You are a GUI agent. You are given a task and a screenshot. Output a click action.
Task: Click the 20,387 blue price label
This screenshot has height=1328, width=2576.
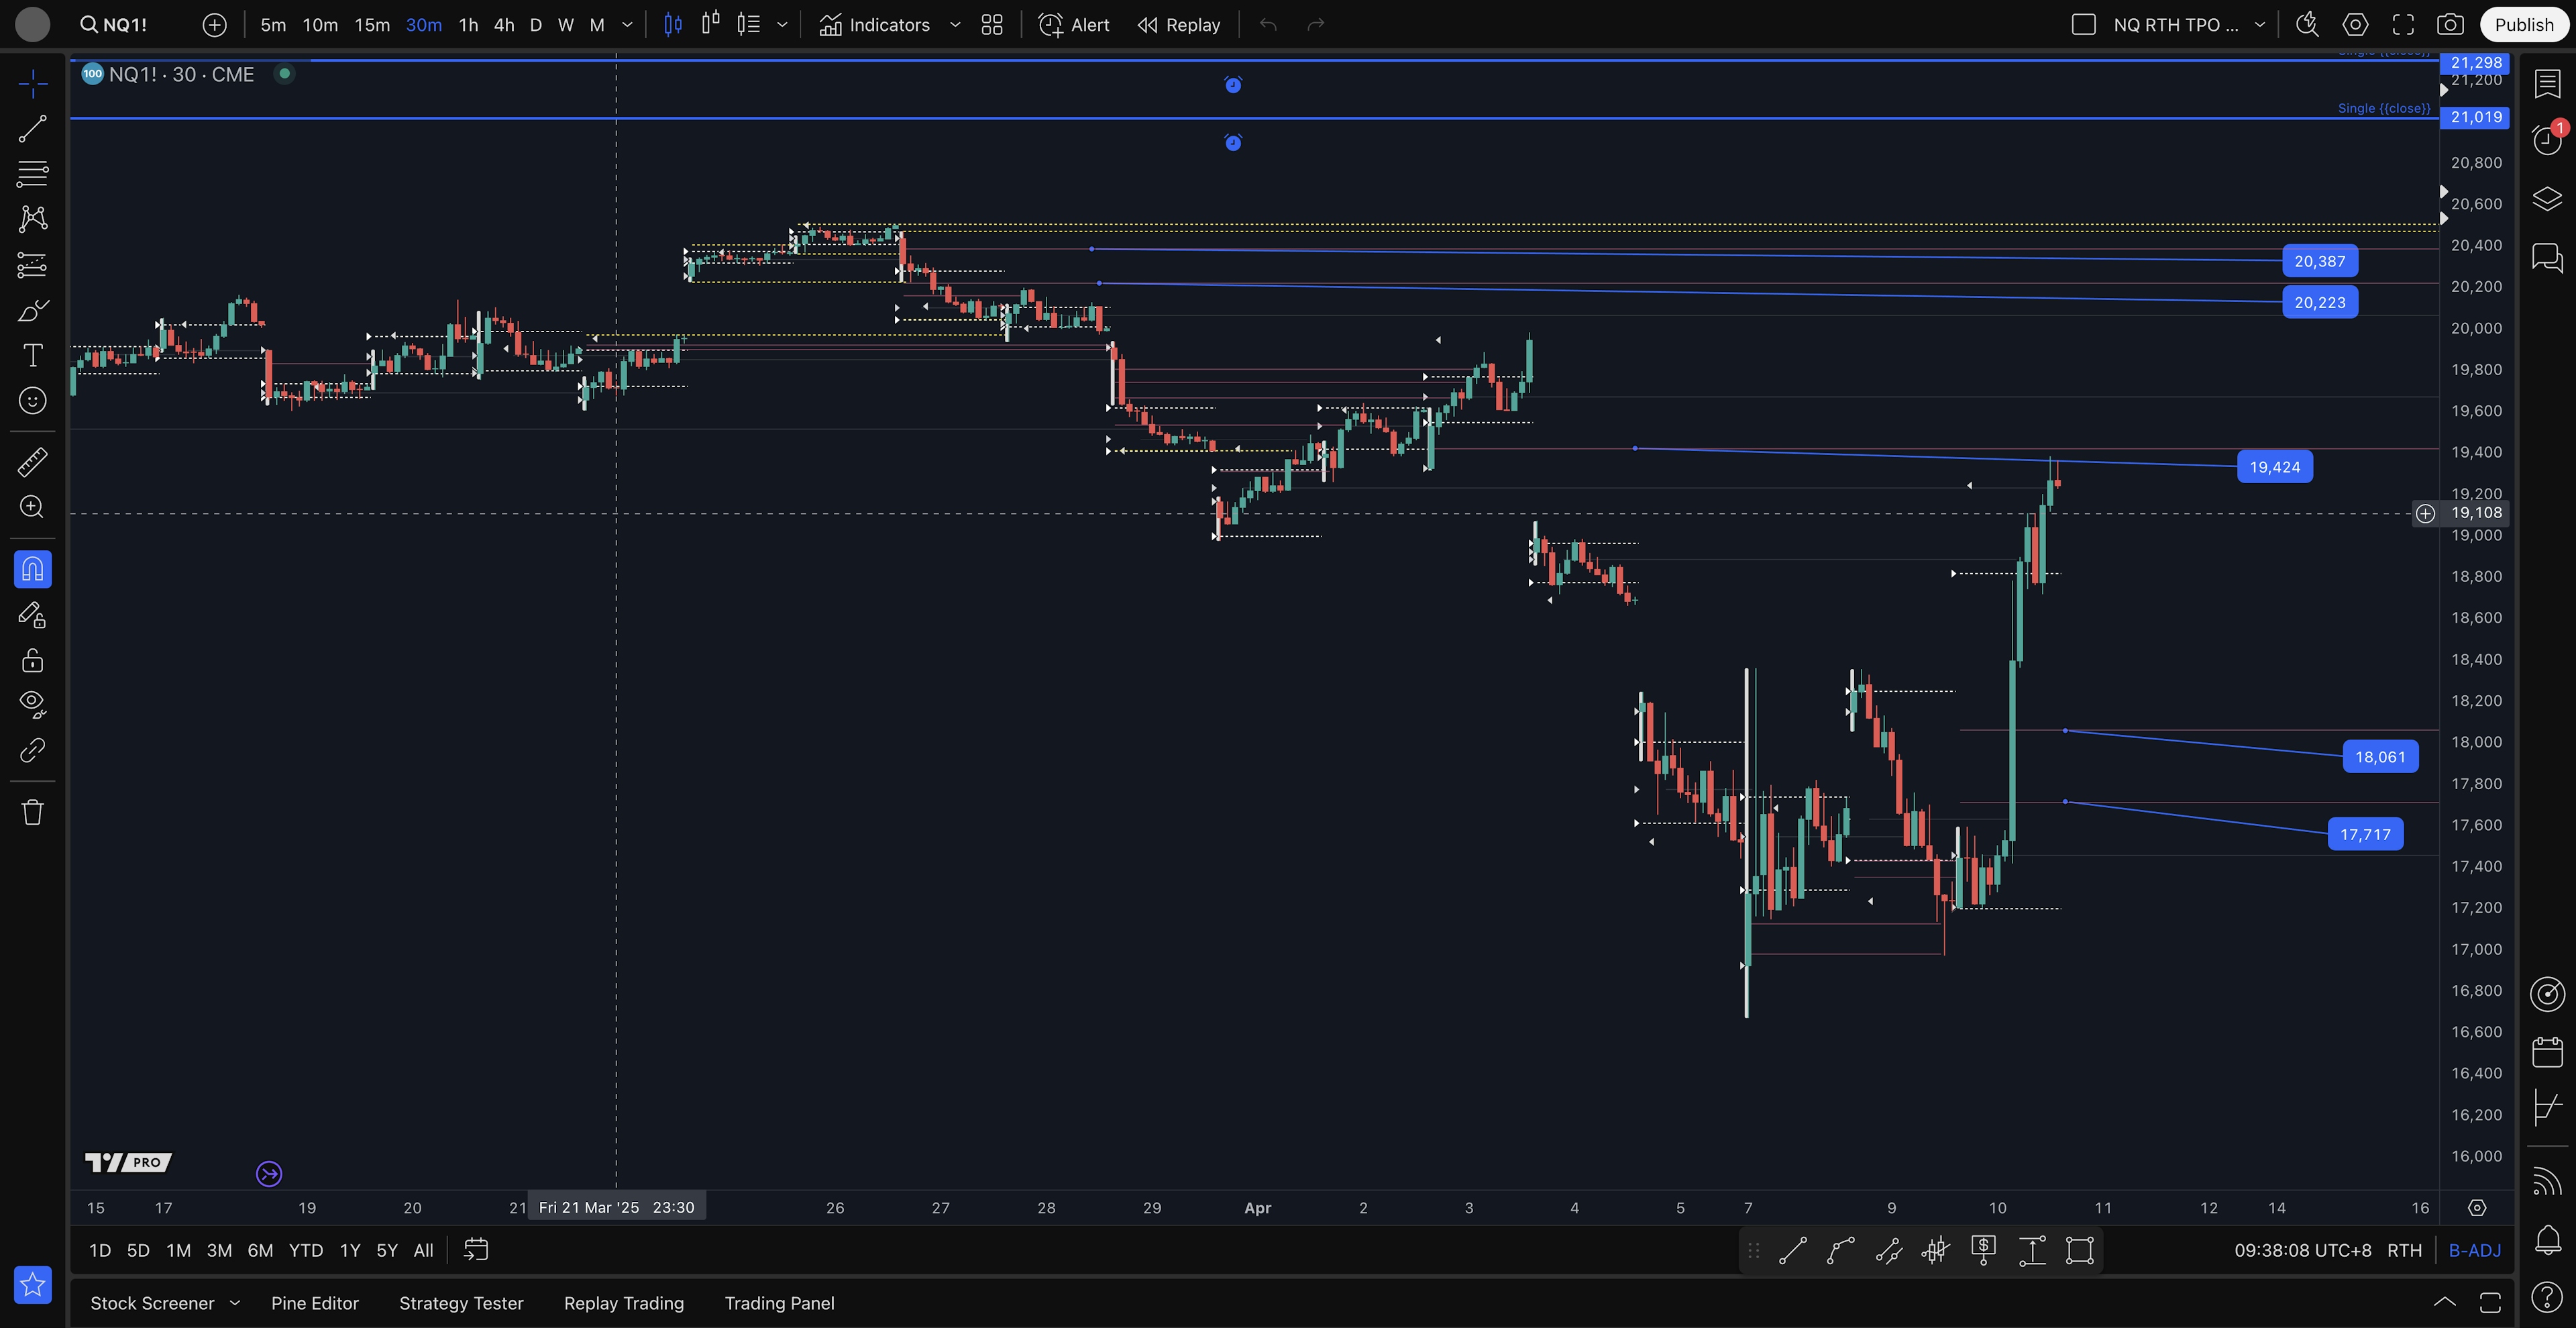click(x=2319, y=261)
